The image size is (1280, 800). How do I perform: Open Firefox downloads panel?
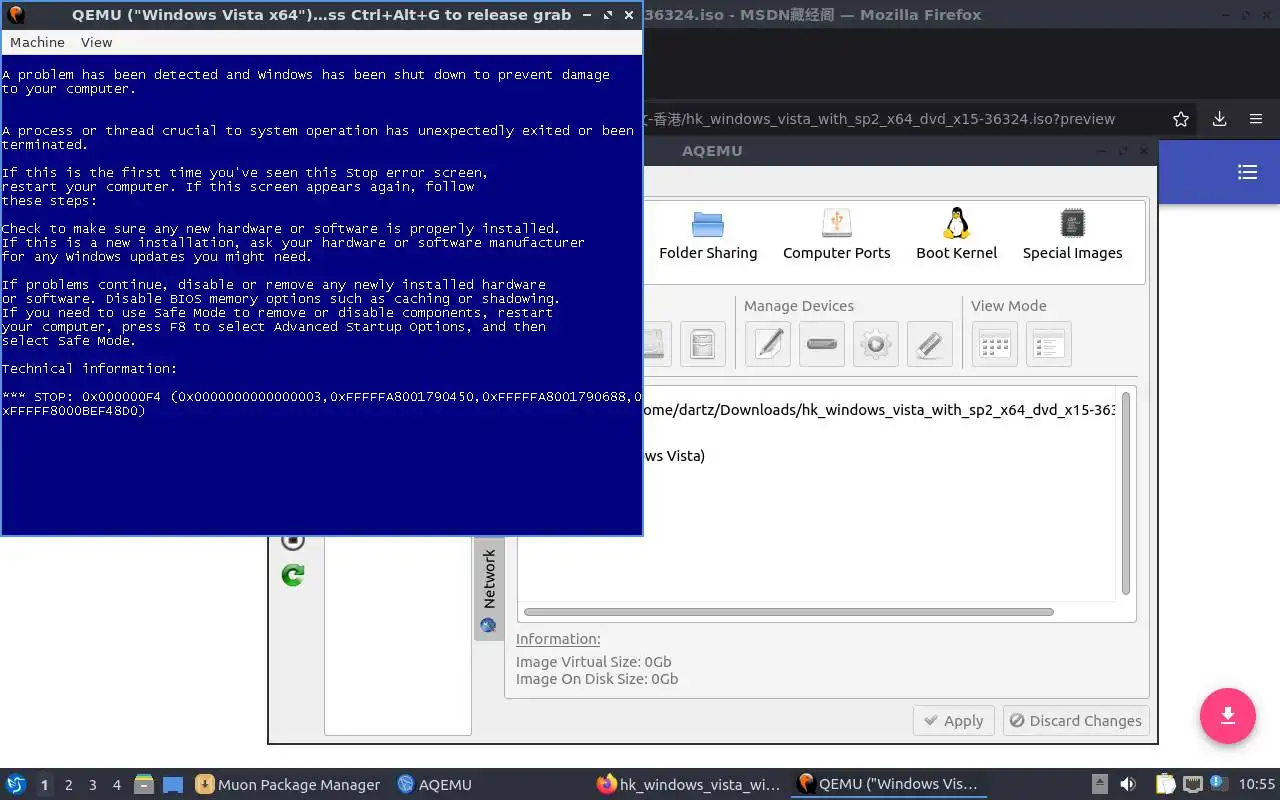[1219, 119]
